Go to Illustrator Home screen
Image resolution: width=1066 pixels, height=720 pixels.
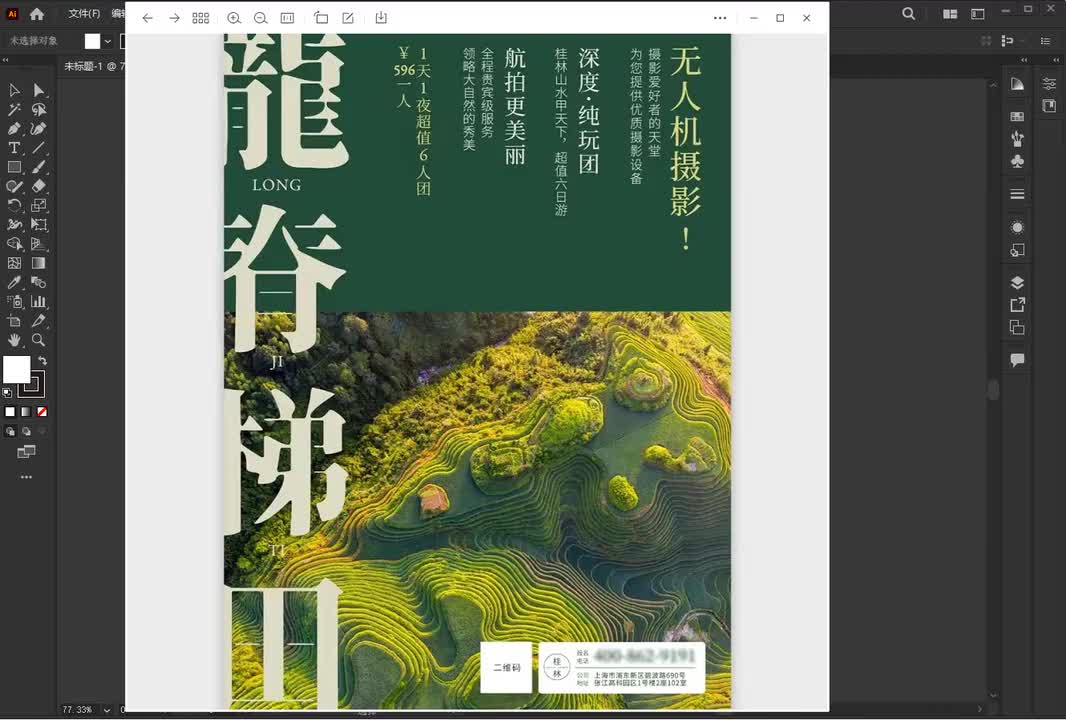pos(37,14)
